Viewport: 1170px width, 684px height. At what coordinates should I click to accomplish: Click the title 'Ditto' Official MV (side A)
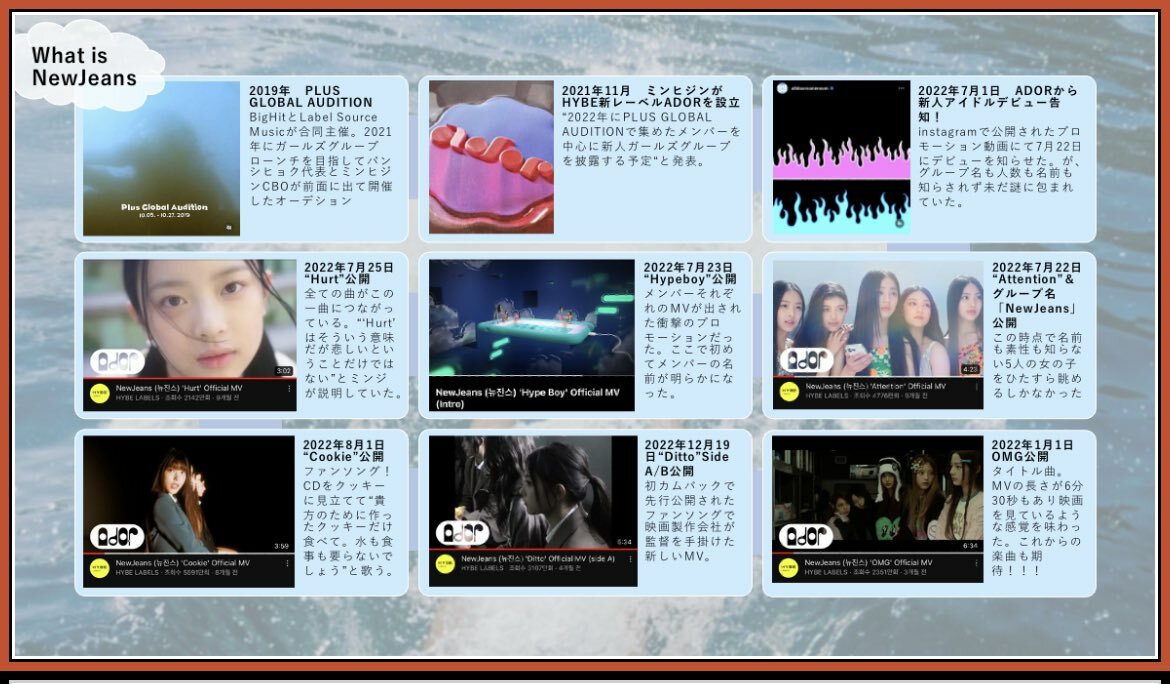[x=538, y=559]
